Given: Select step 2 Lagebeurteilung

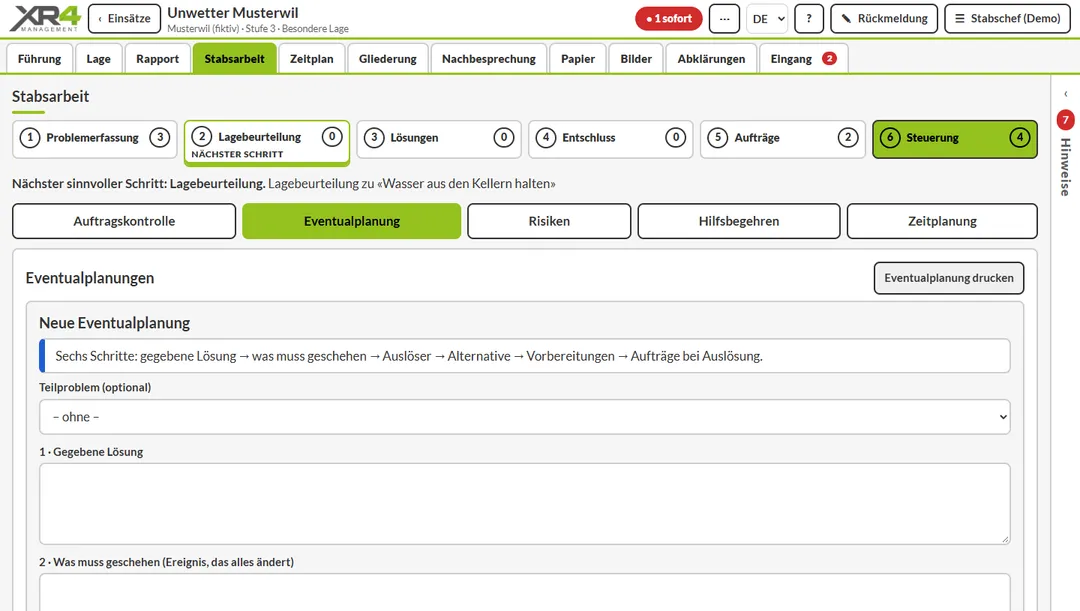Looking at the screenshot, I should (x=267, y=143).
